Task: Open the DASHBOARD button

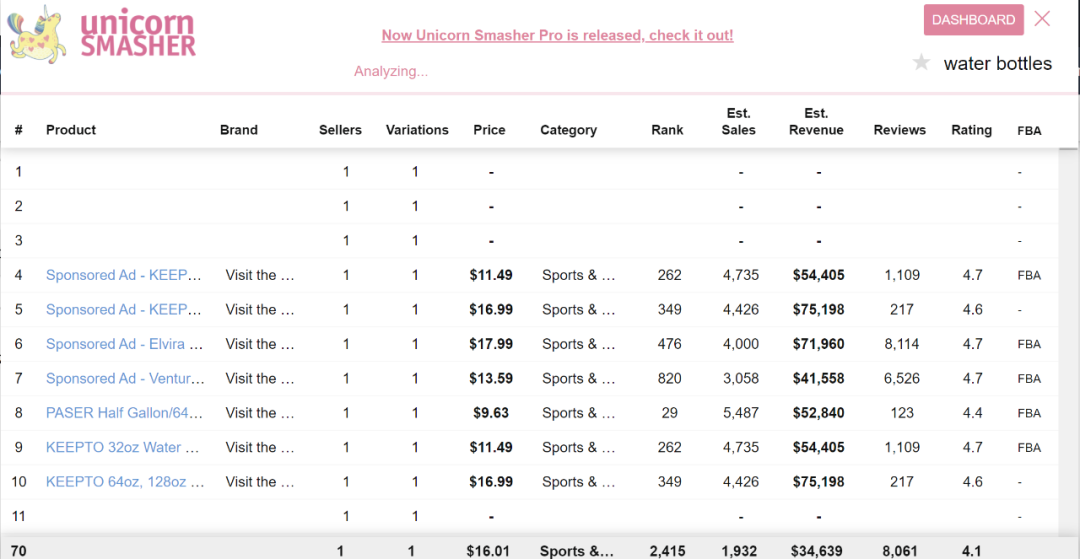Action: 973,20
